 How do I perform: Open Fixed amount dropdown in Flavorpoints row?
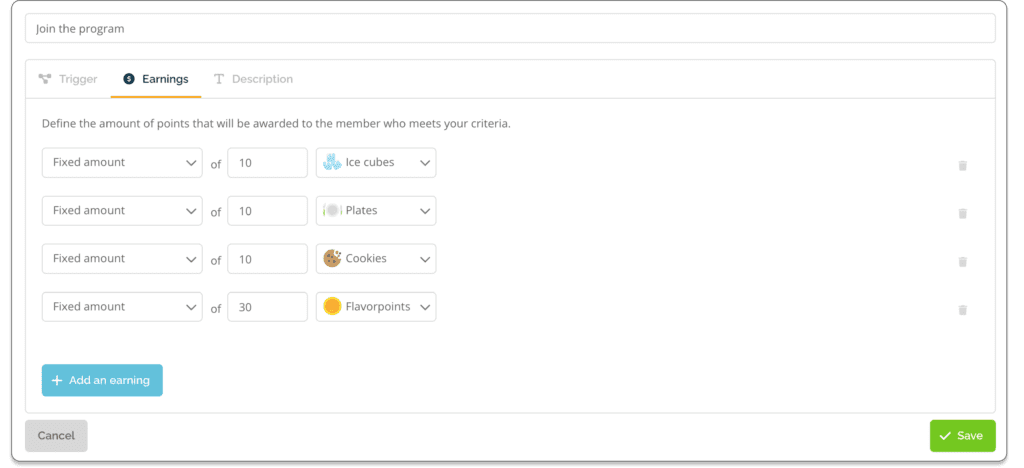pos(122,307)
